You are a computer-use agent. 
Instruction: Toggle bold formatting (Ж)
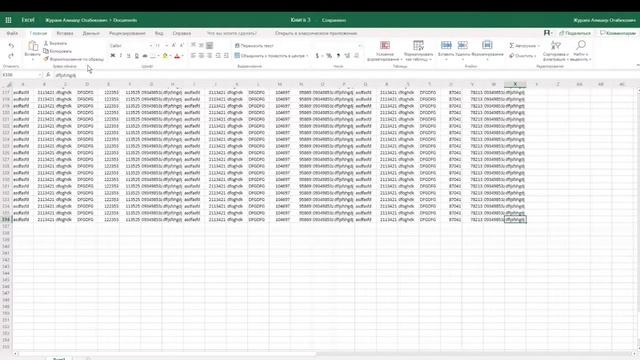(x=113, y=56)
